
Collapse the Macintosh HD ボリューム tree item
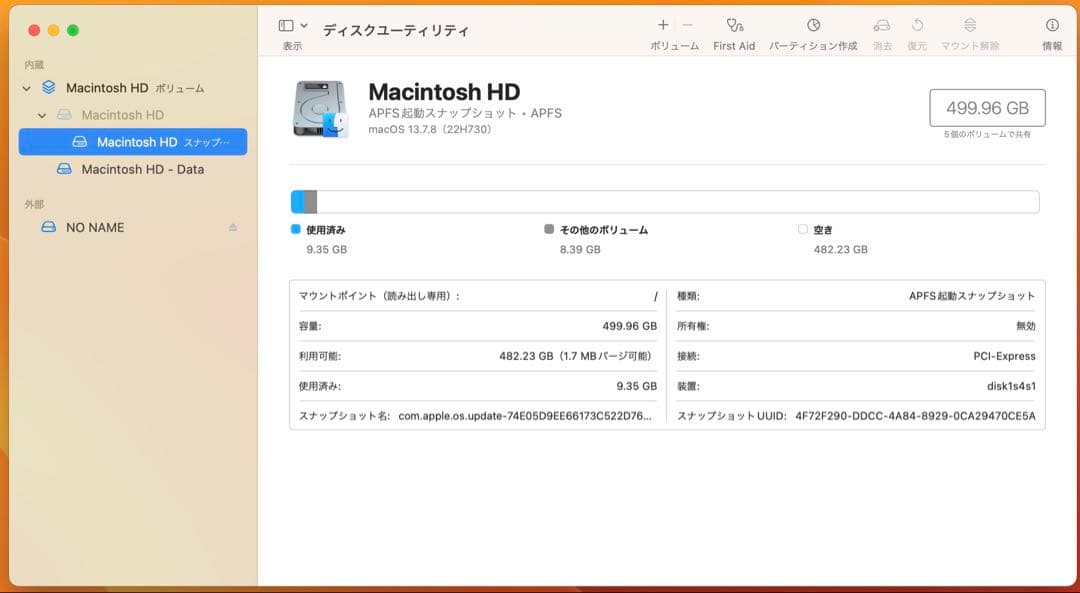click(x=26, y=88)
